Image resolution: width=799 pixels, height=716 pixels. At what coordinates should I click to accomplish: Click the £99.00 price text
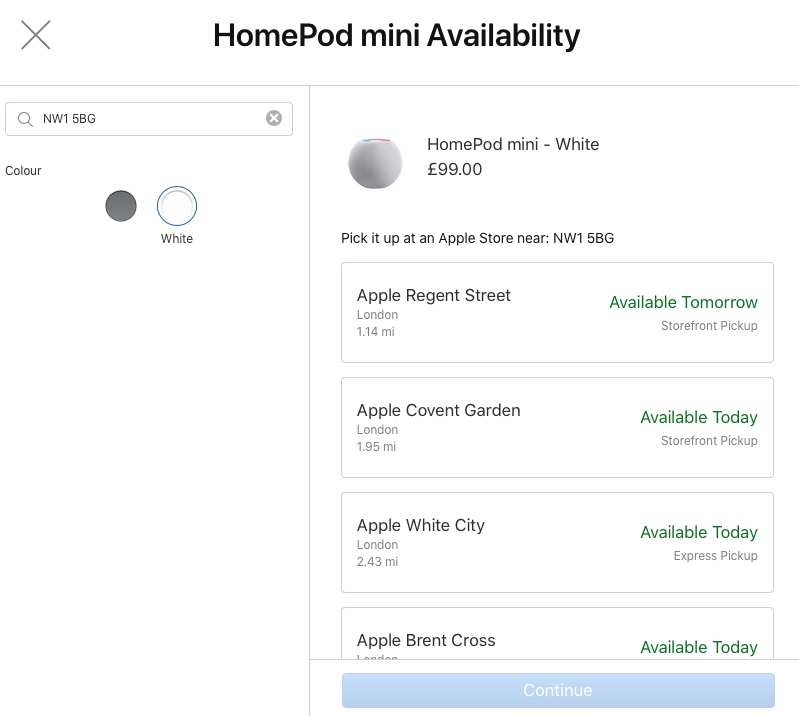[x=455, y=169]
